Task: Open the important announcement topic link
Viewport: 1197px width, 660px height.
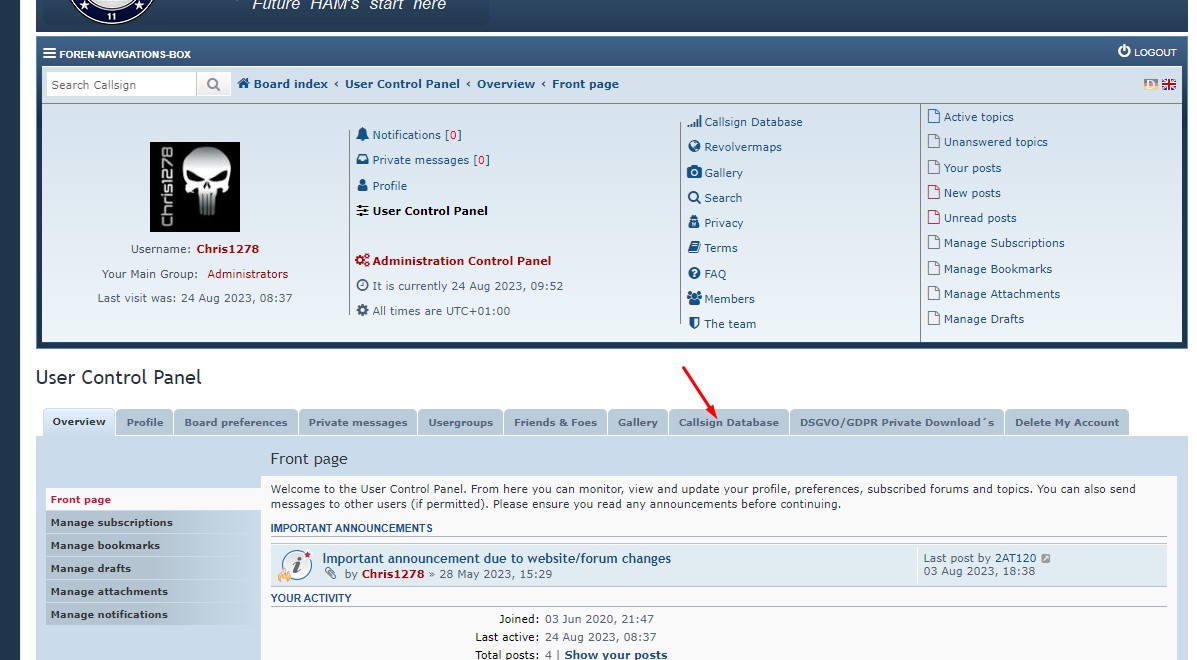Action: point(496,559)
